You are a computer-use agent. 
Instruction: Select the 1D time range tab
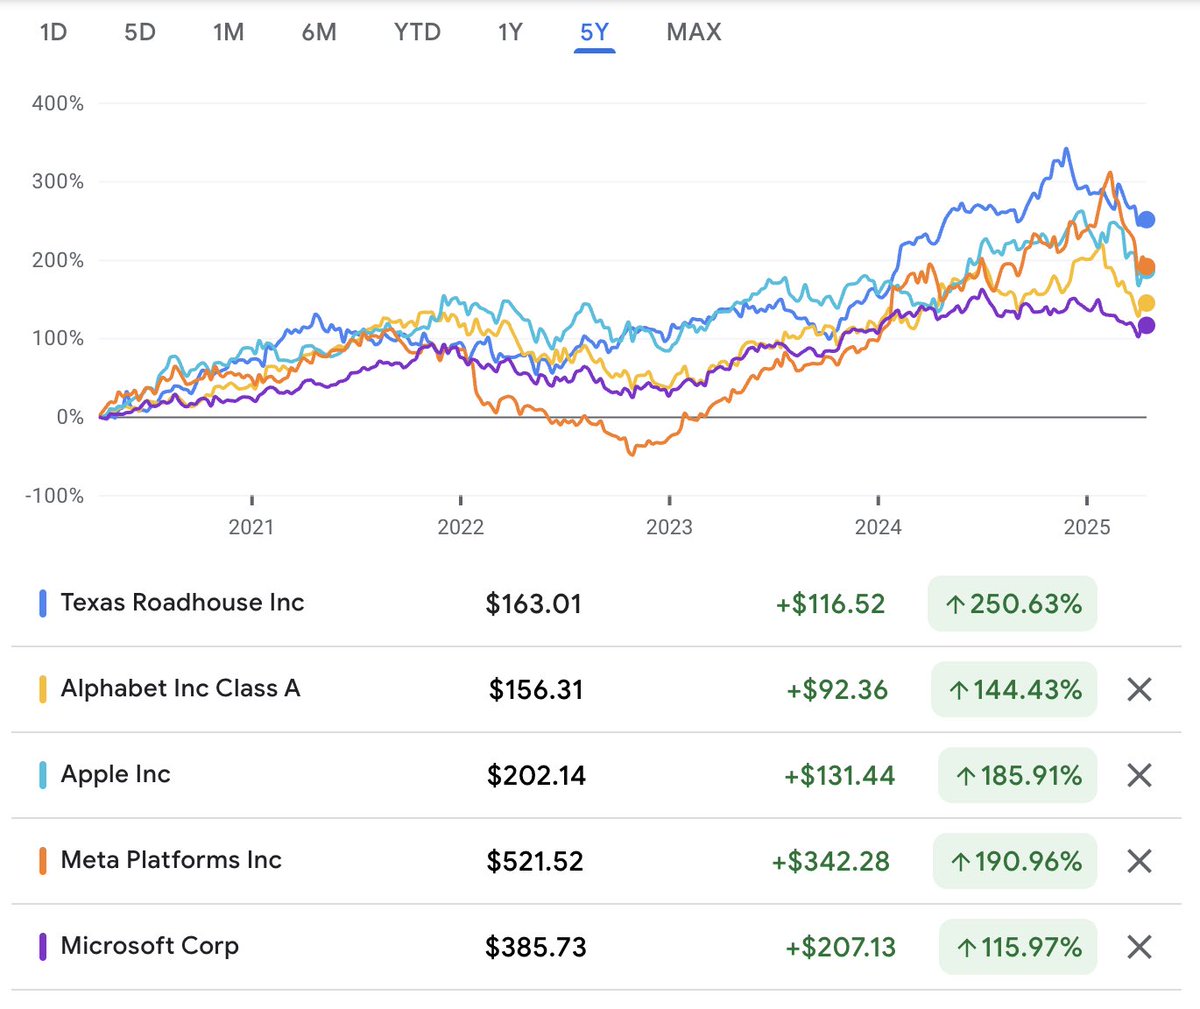[53, 32]
